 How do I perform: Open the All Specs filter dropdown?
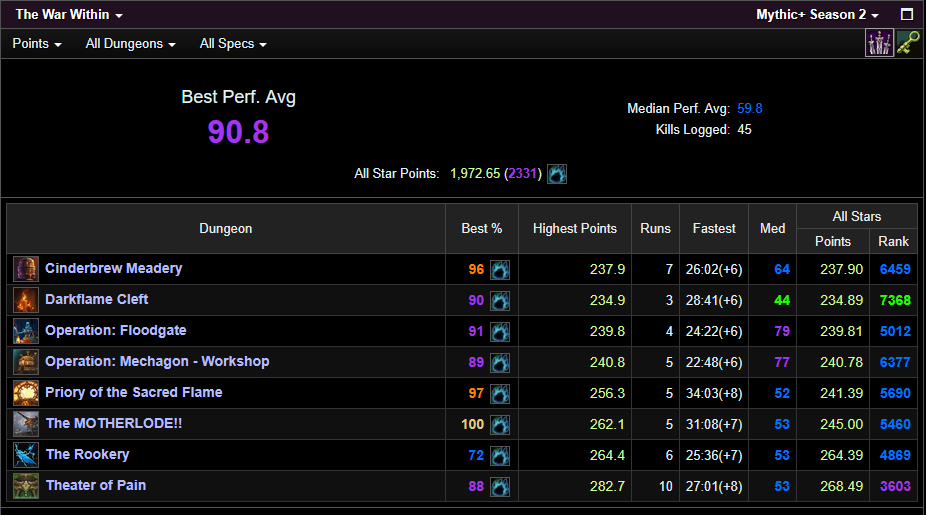click(233, 44)
